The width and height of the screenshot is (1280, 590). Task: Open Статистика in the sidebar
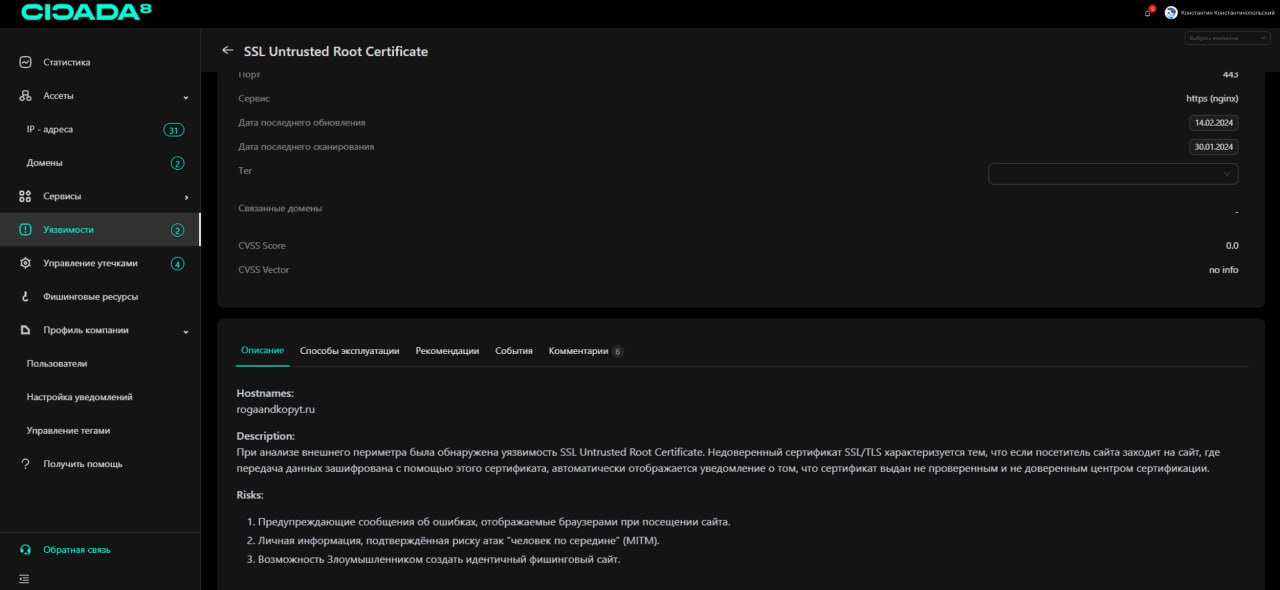tap(67, 62)
